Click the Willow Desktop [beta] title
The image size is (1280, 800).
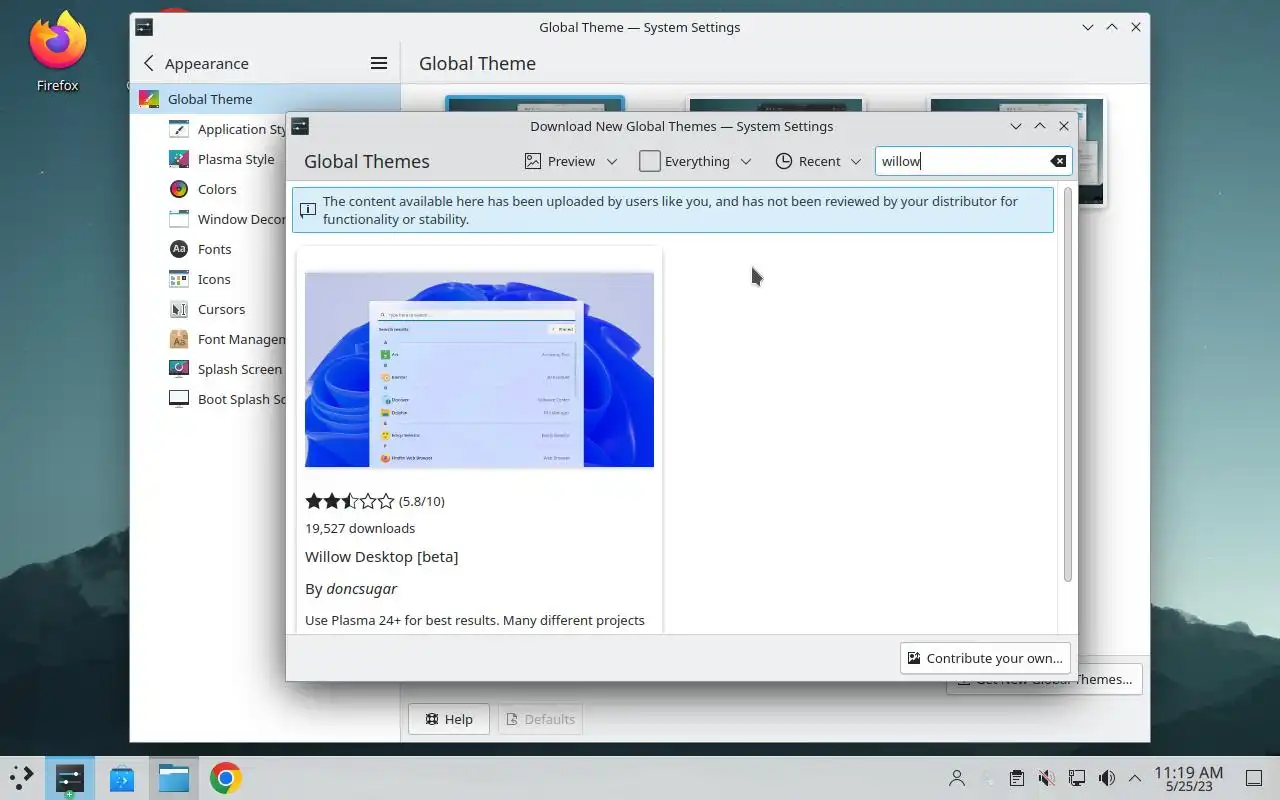[381, 556]
